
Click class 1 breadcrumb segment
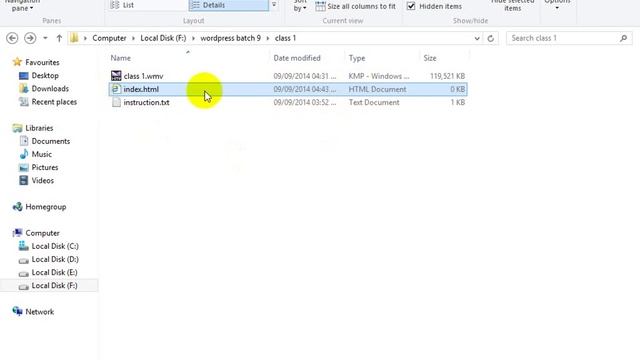pos(285,38)
